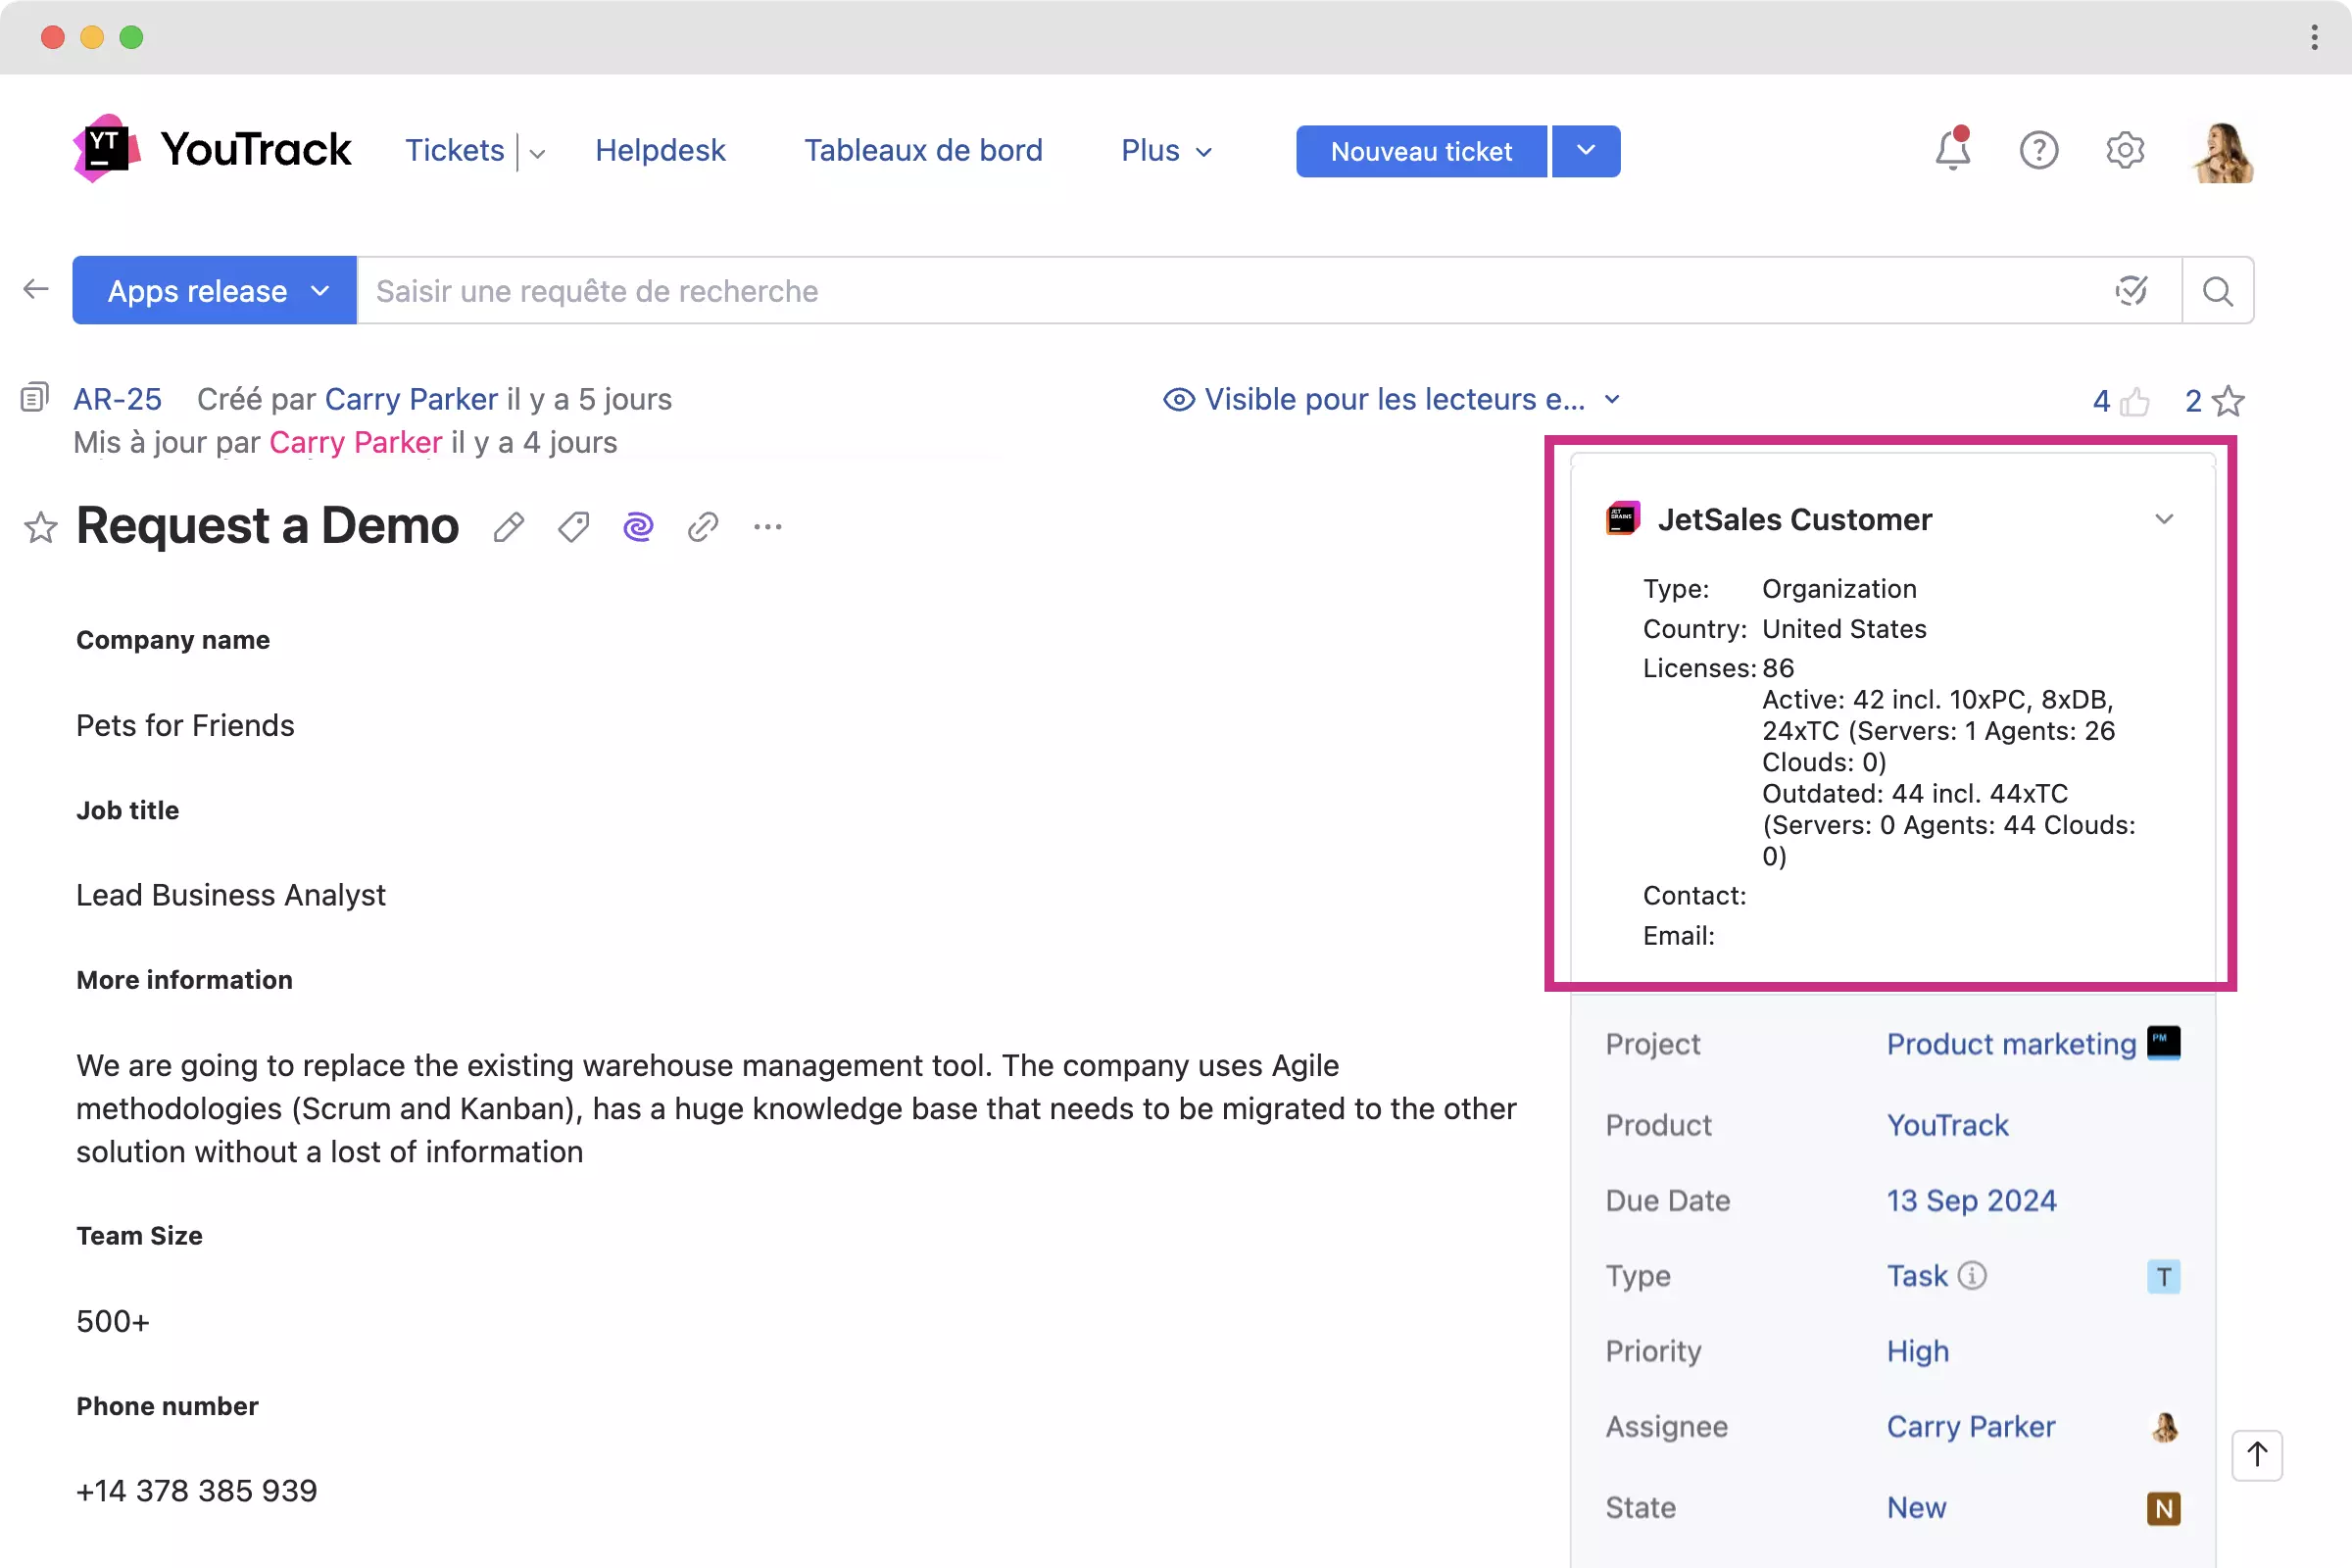Open the administration gear settings
2352x1568 pixels.
click(x=2124, y=151)
